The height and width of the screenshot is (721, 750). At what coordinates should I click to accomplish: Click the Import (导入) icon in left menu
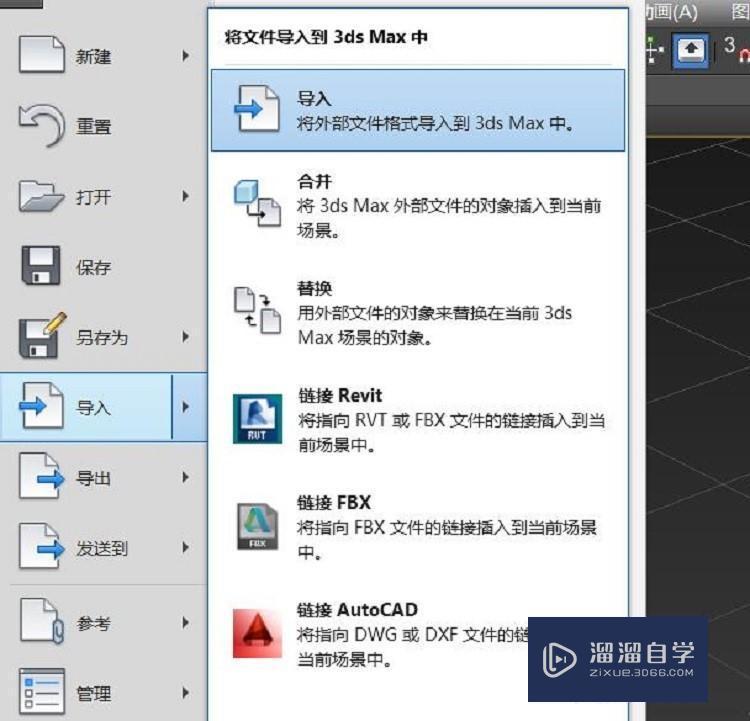click(41, 406)
